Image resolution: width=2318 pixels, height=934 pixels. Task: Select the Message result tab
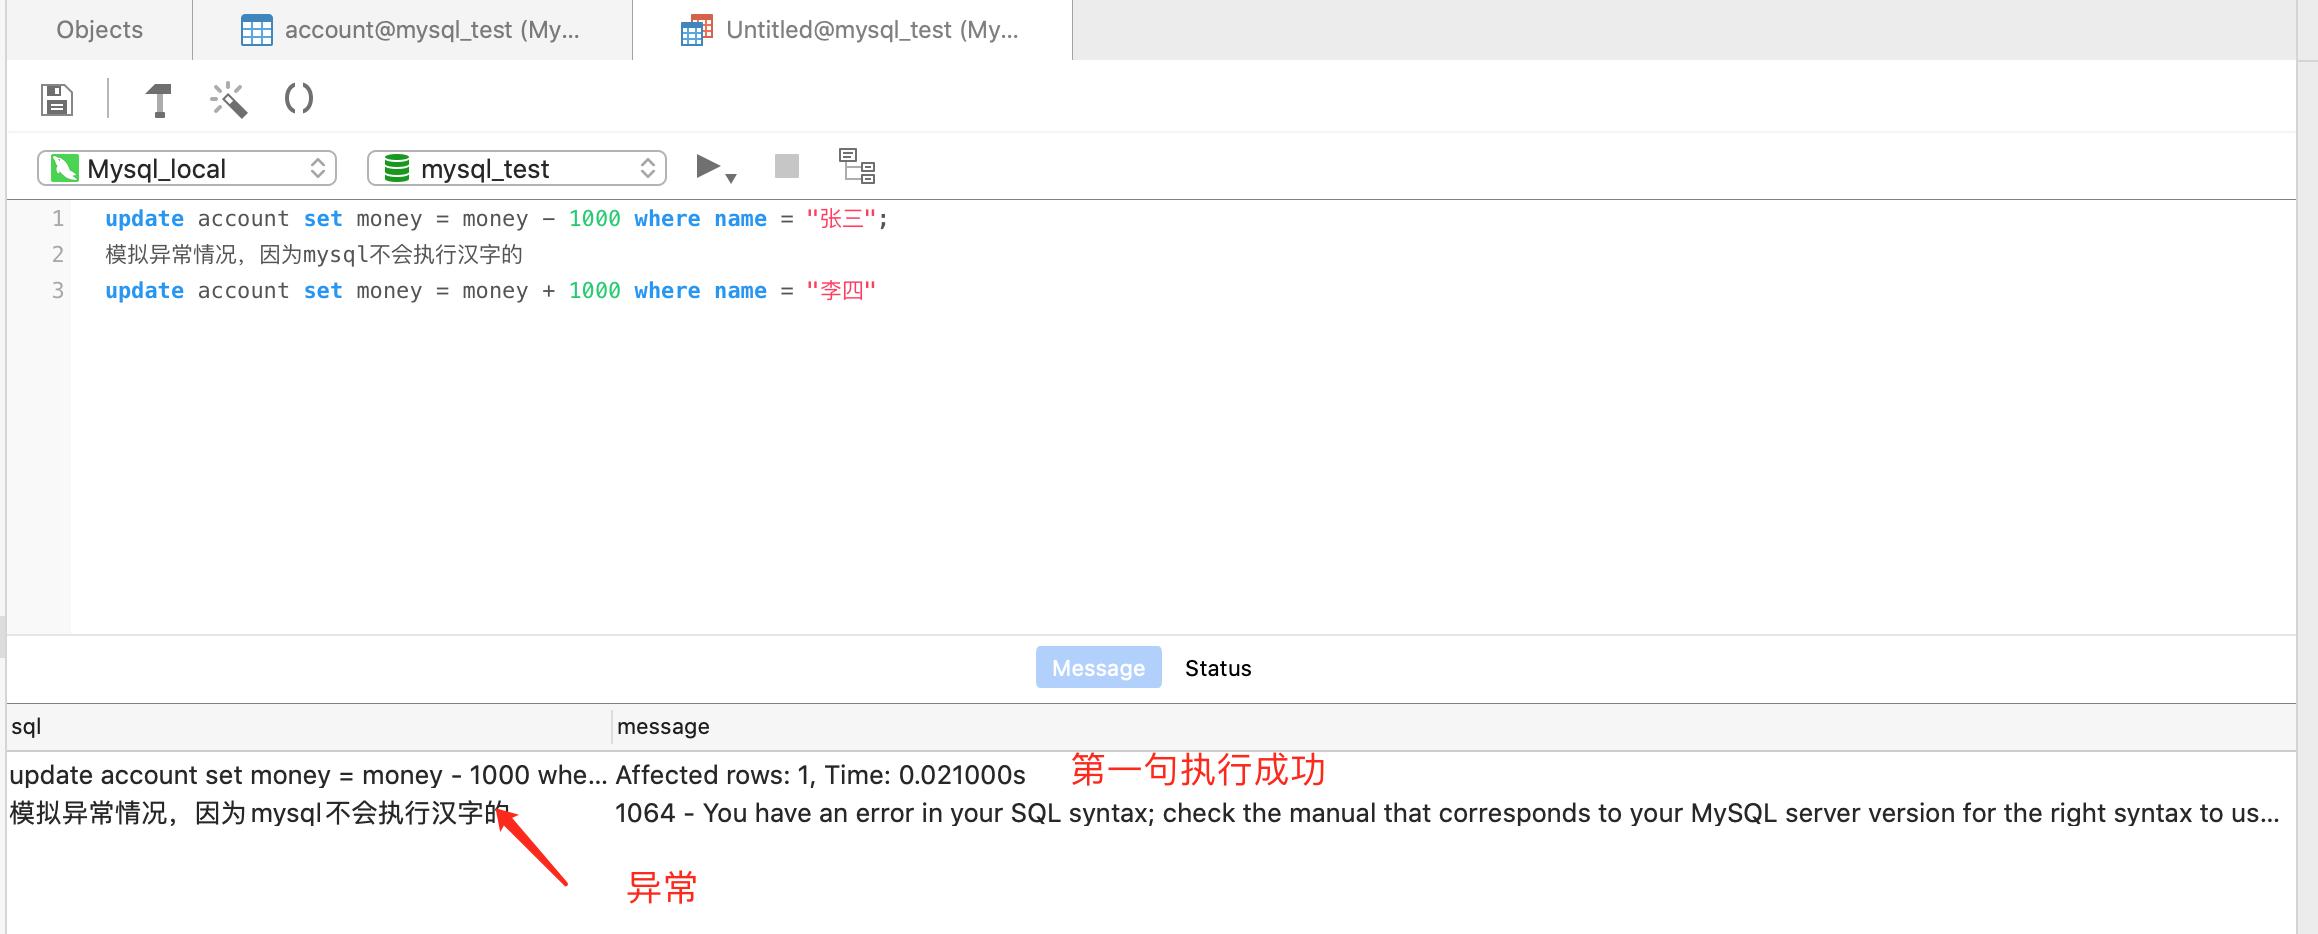1098,668
